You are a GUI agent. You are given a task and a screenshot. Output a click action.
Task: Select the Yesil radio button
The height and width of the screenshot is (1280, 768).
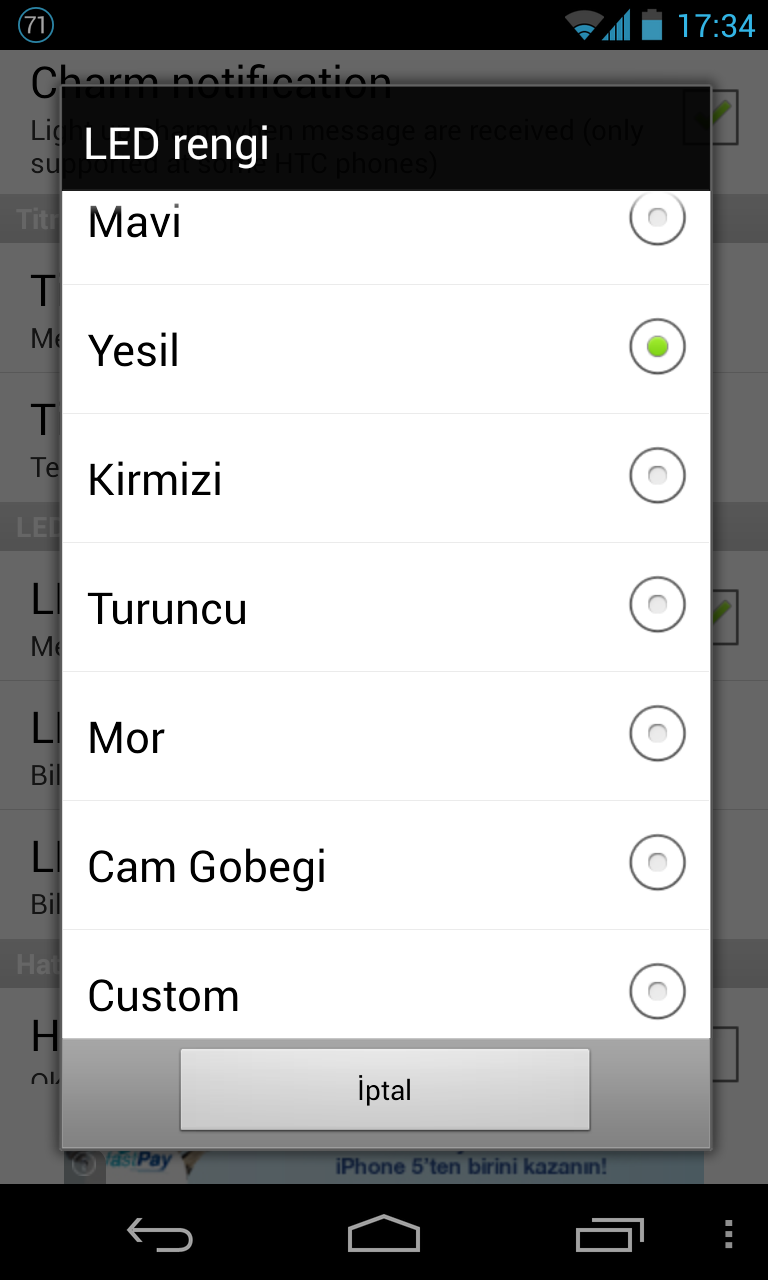pos(657,346)
